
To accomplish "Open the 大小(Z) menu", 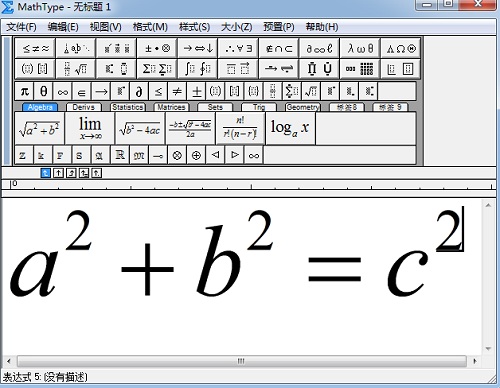I will pyautogui.click(x=236, y=27).
